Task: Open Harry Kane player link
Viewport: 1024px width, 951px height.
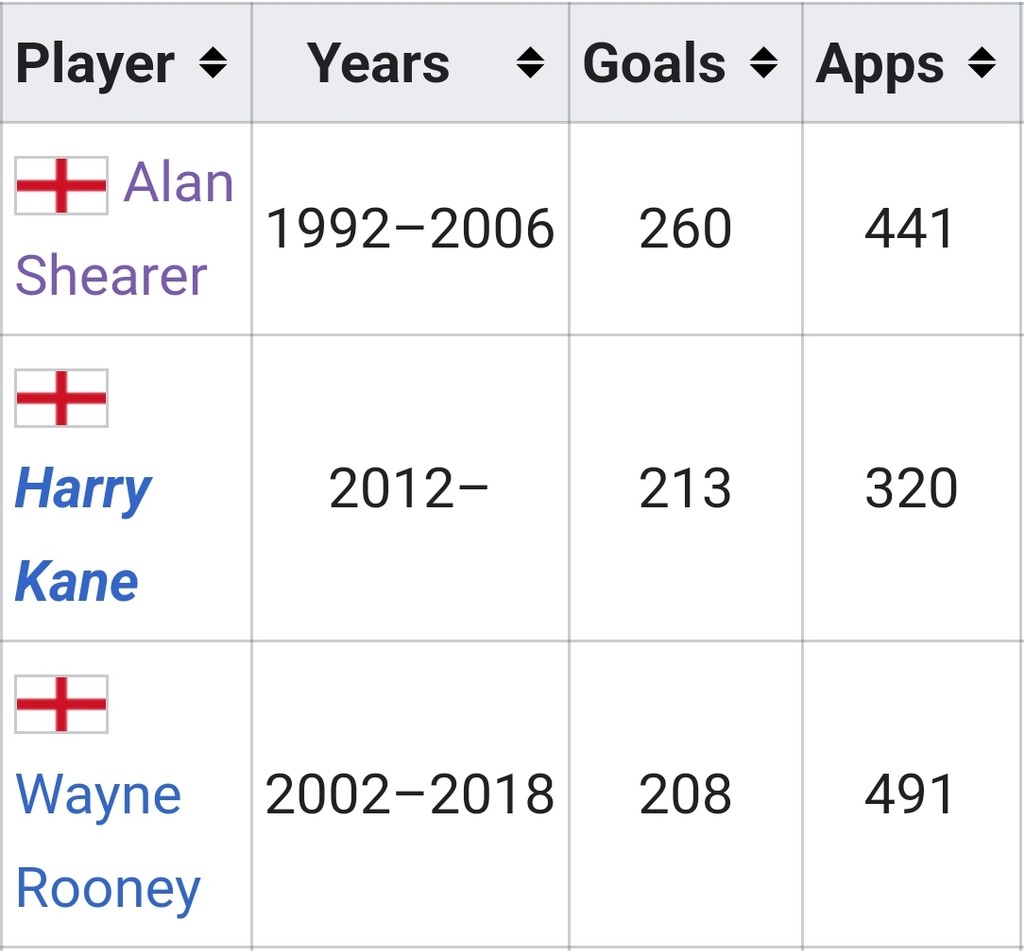Action: click(83, 534)
